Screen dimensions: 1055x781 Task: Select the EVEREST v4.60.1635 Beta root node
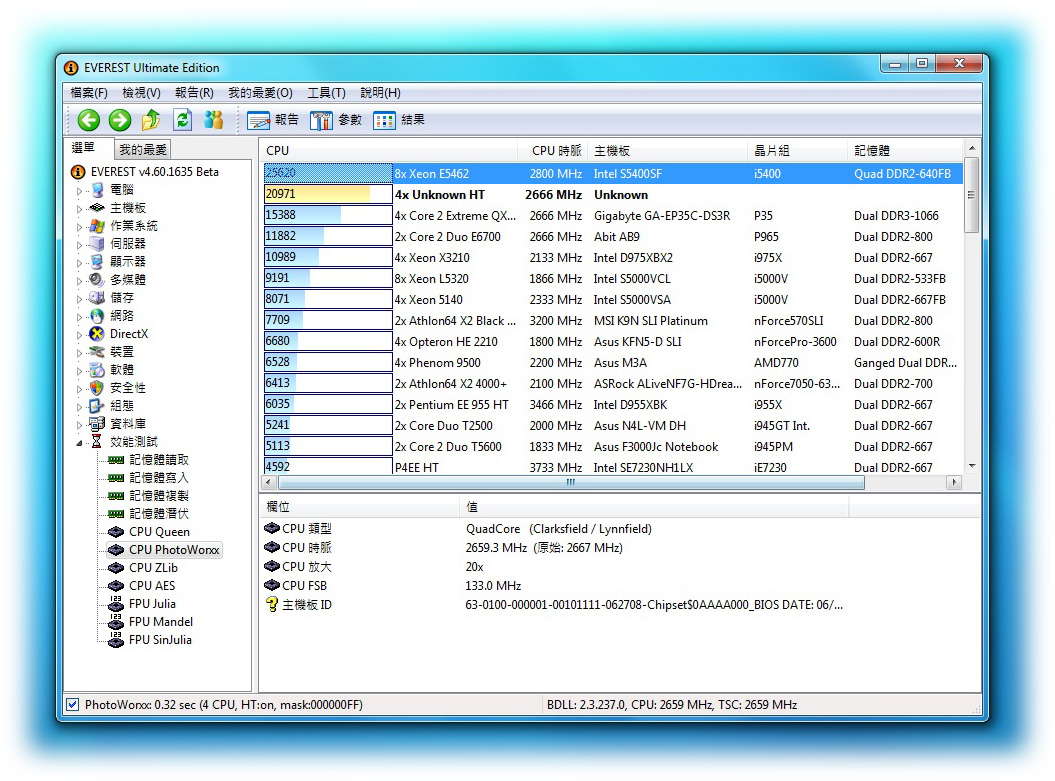(155, 172)
